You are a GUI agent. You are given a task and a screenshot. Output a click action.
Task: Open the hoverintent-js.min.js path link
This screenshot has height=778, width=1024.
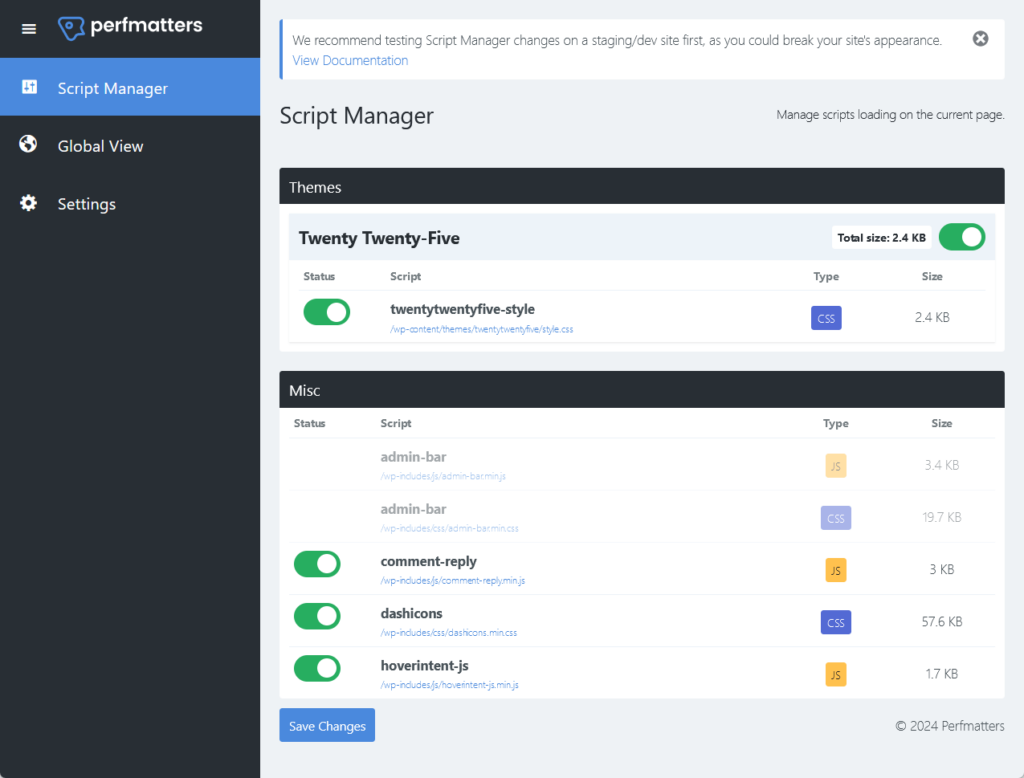(449, 685)
